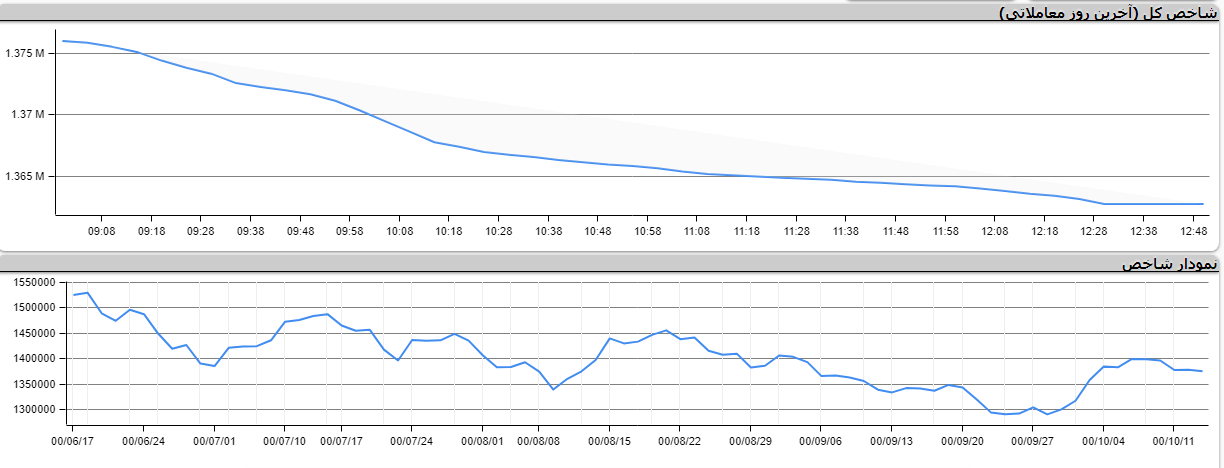Click the 'شاخص کل' top chart header
1224x468 pixels.
(x=1110, y=12)
